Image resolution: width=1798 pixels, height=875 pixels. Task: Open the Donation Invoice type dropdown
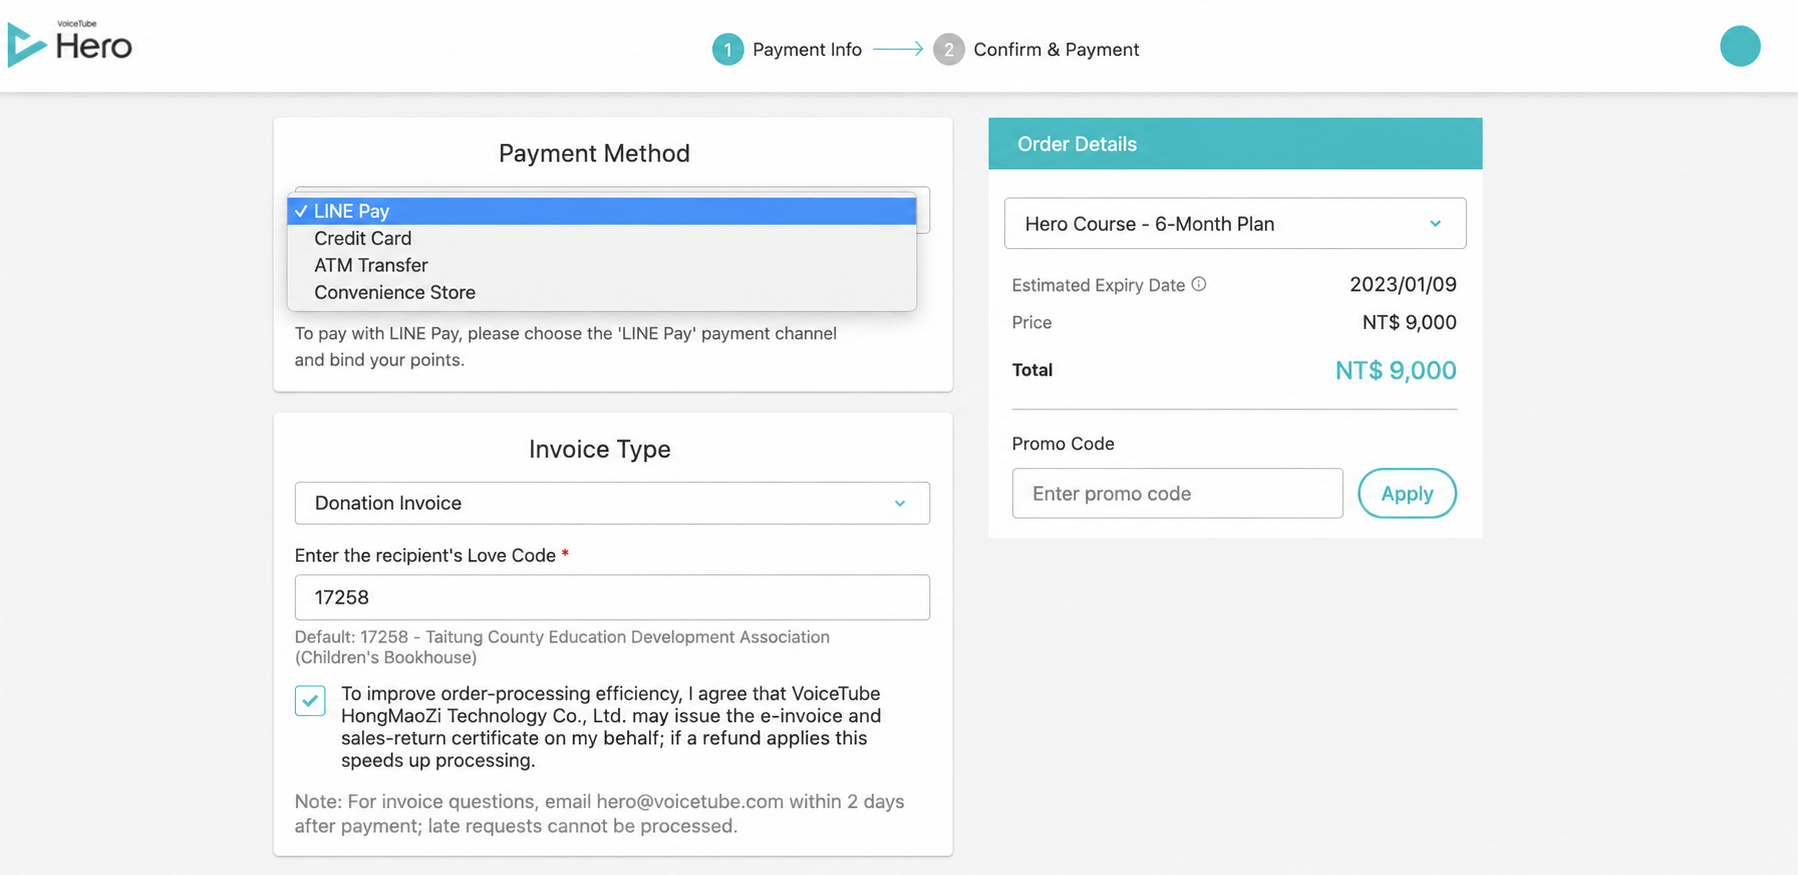(612, 503)
